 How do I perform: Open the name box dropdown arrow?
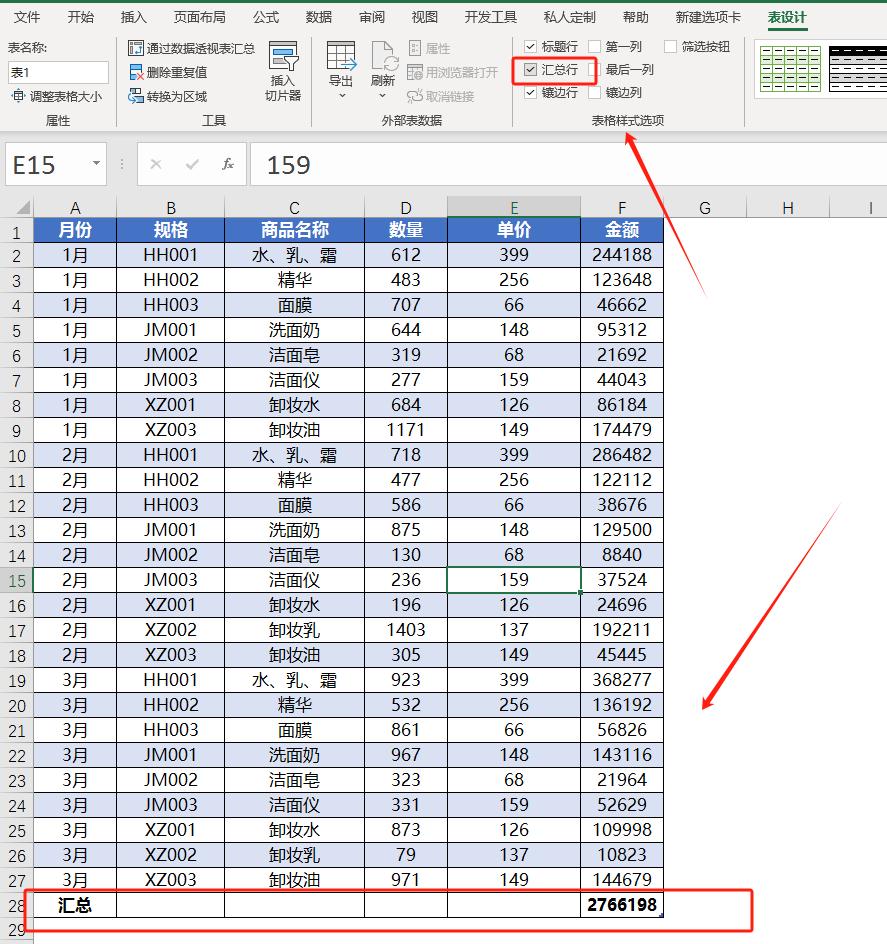tap(96, 163)
